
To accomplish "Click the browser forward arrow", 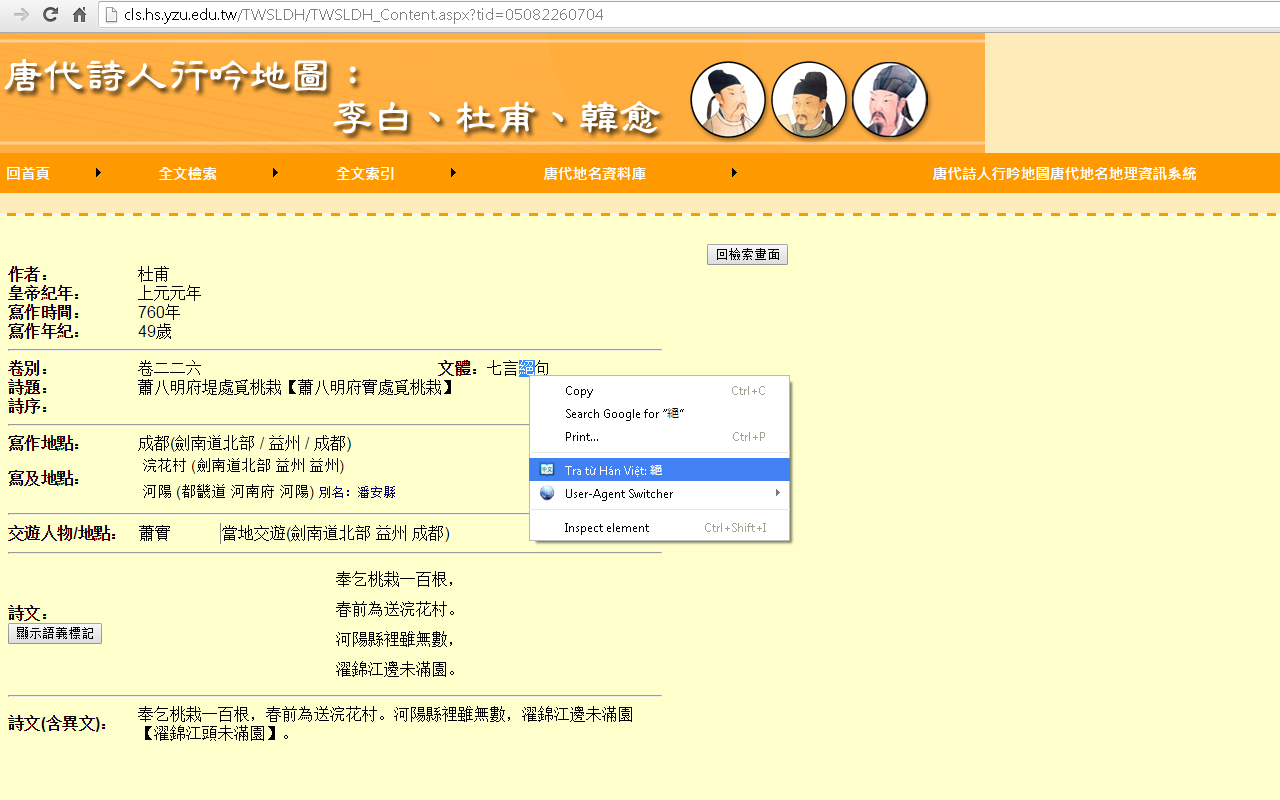I will 19,15.
